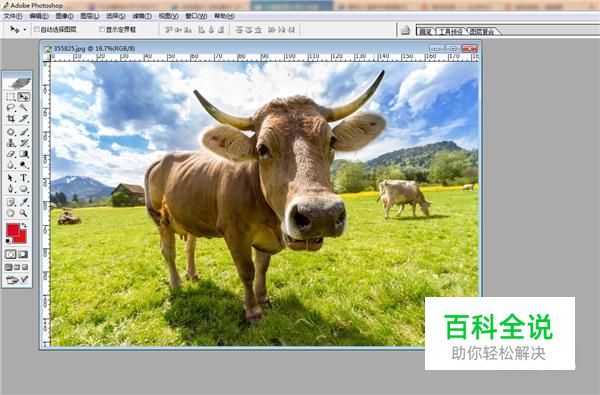Select the Magic Wand tool
Screen dimensions: 600x395
pos(24,108)
